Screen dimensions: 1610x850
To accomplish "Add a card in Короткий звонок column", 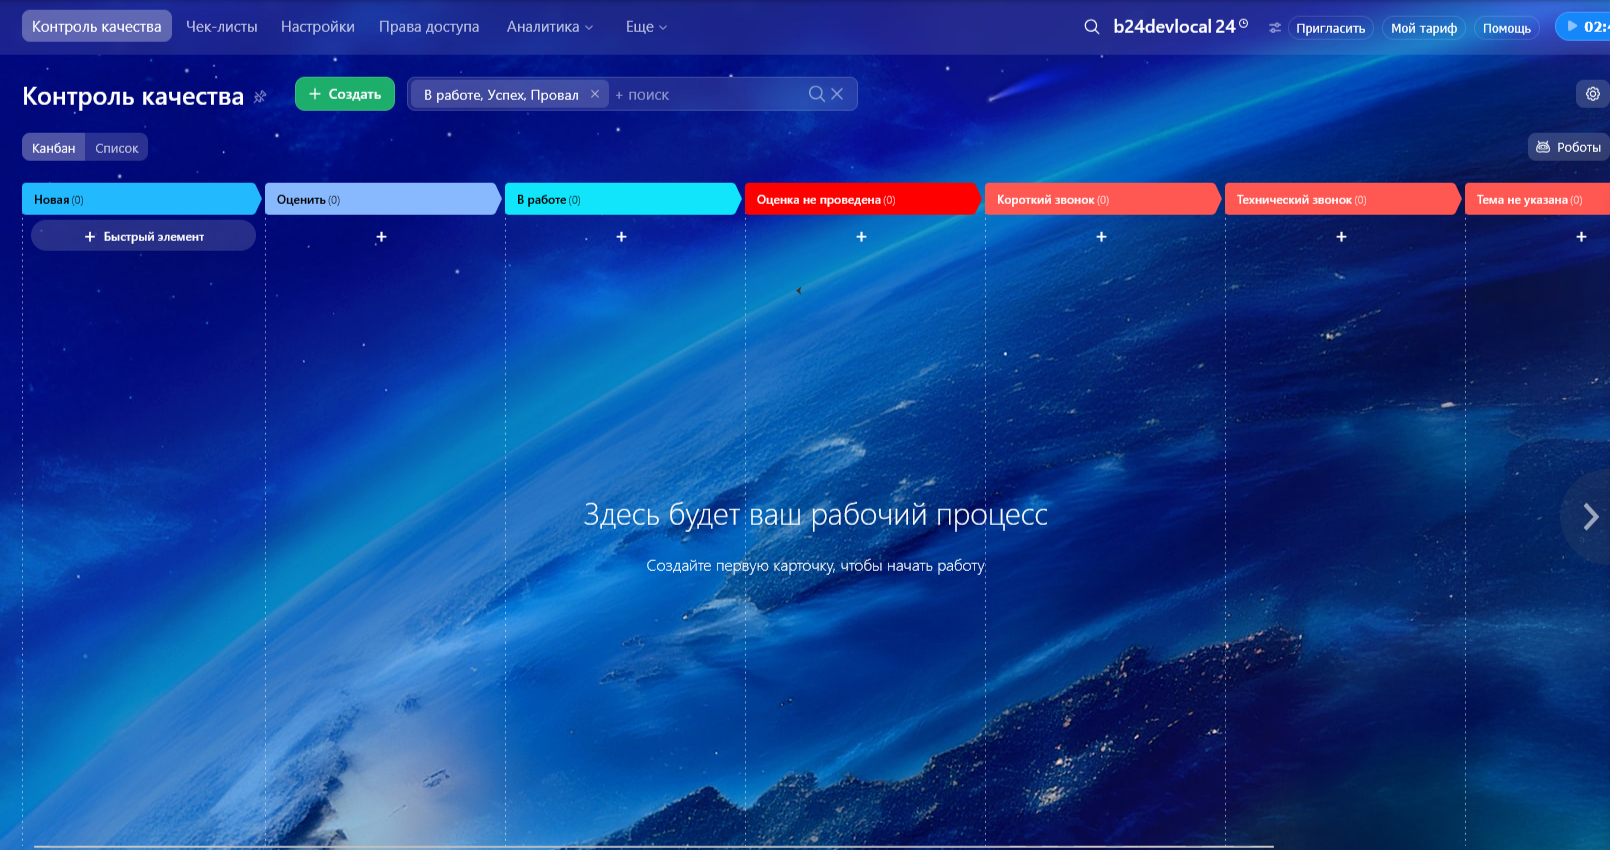I will tap(1101, 237).
